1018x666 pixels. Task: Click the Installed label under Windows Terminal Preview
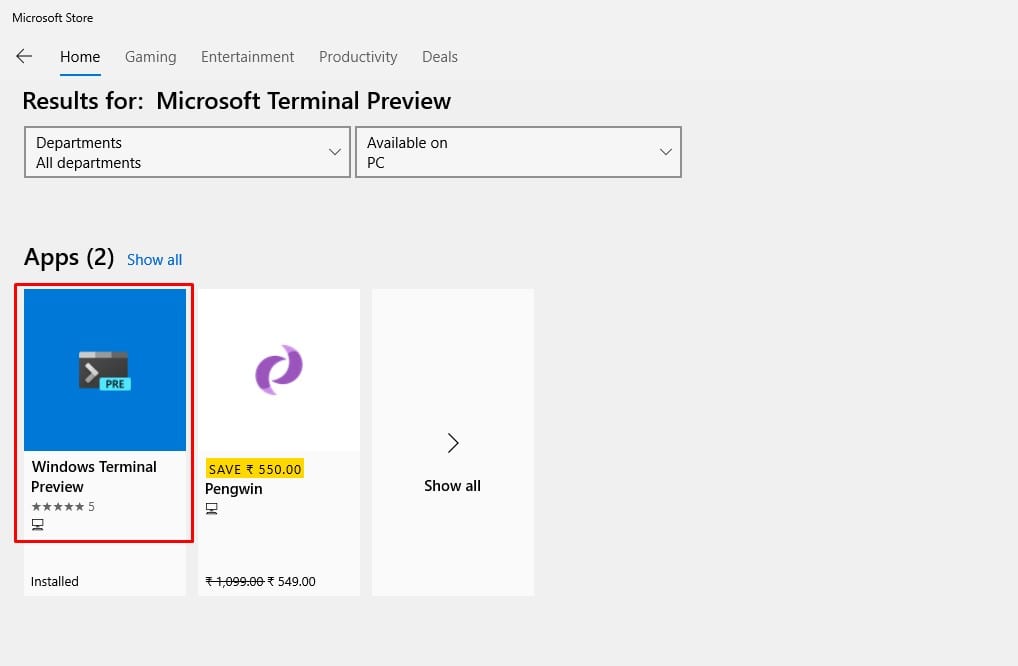pyautogui.click(x=55, y=582)
